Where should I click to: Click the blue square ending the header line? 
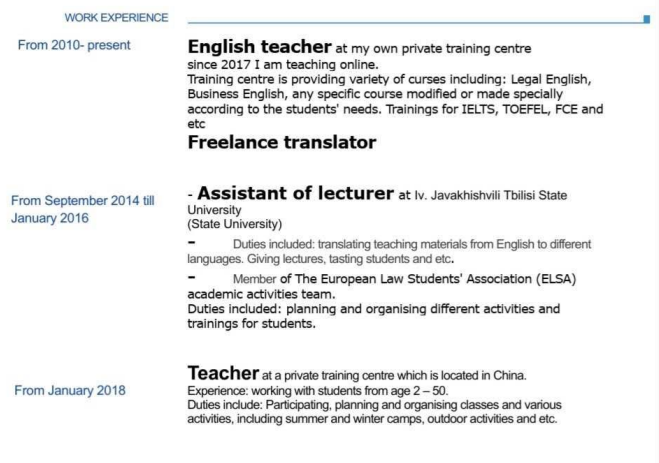[x=645, y=19]
